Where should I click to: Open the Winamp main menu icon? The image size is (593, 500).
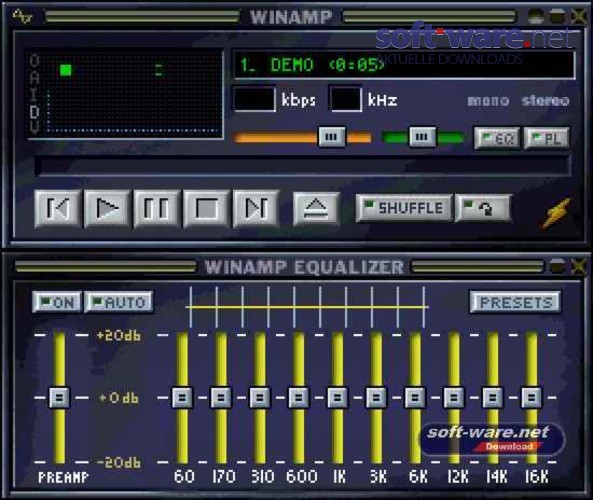(23, 17)
